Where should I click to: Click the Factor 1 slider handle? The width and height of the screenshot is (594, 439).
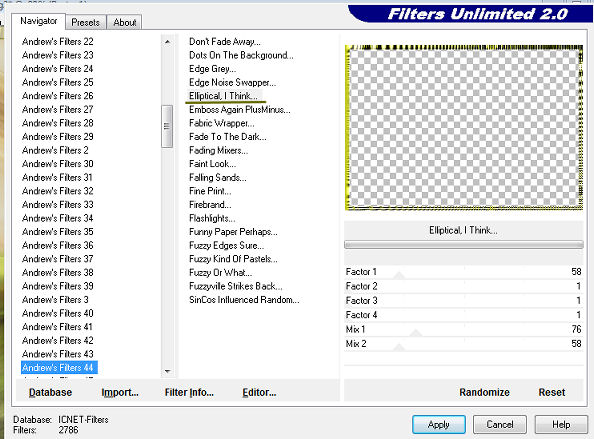(399, 275)
